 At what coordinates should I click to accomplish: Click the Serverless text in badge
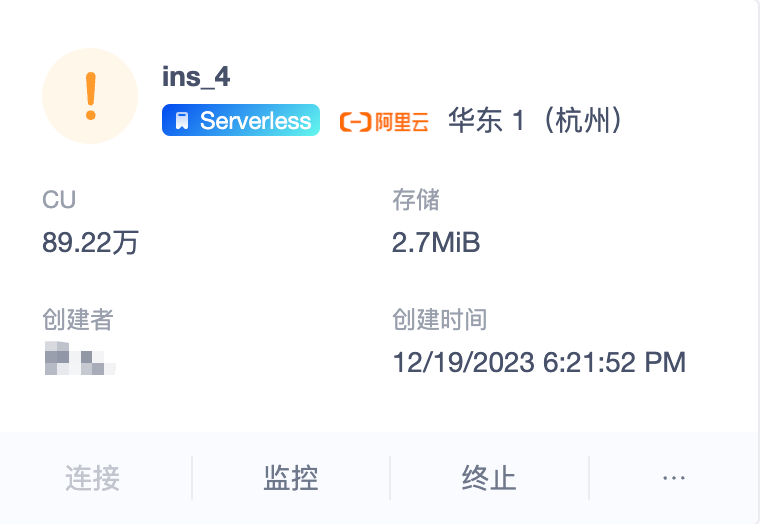[x=255, y=121]
